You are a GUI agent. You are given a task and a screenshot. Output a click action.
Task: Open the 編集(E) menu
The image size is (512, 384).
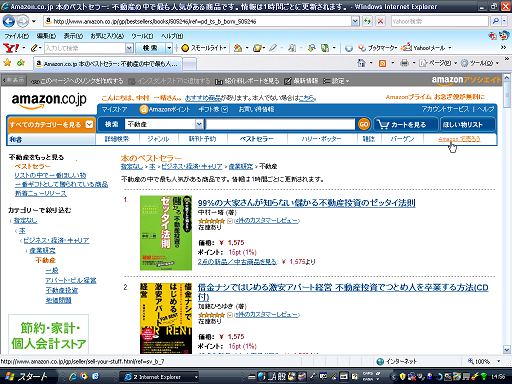[x=46, y=36]
